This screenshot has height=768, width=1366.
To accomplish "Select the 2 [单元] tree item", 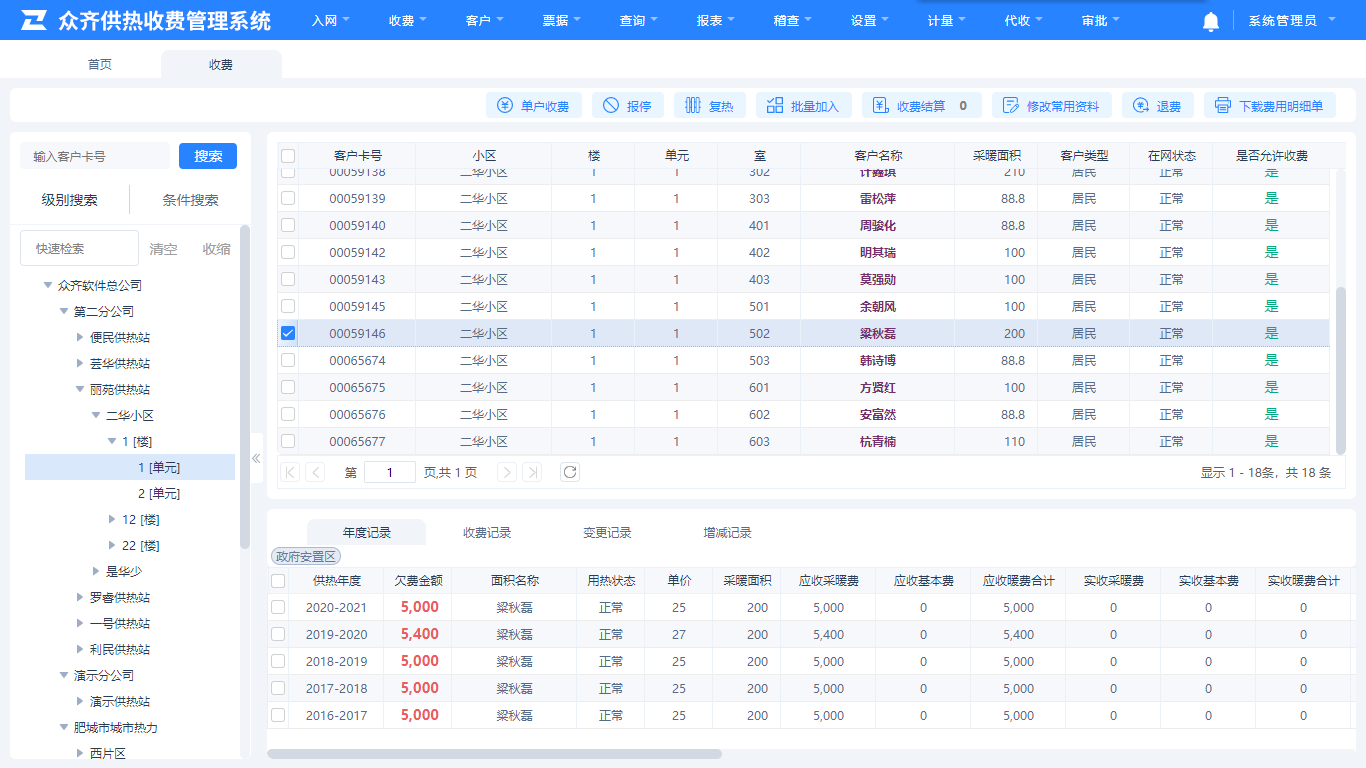I will tap(159, 493).
